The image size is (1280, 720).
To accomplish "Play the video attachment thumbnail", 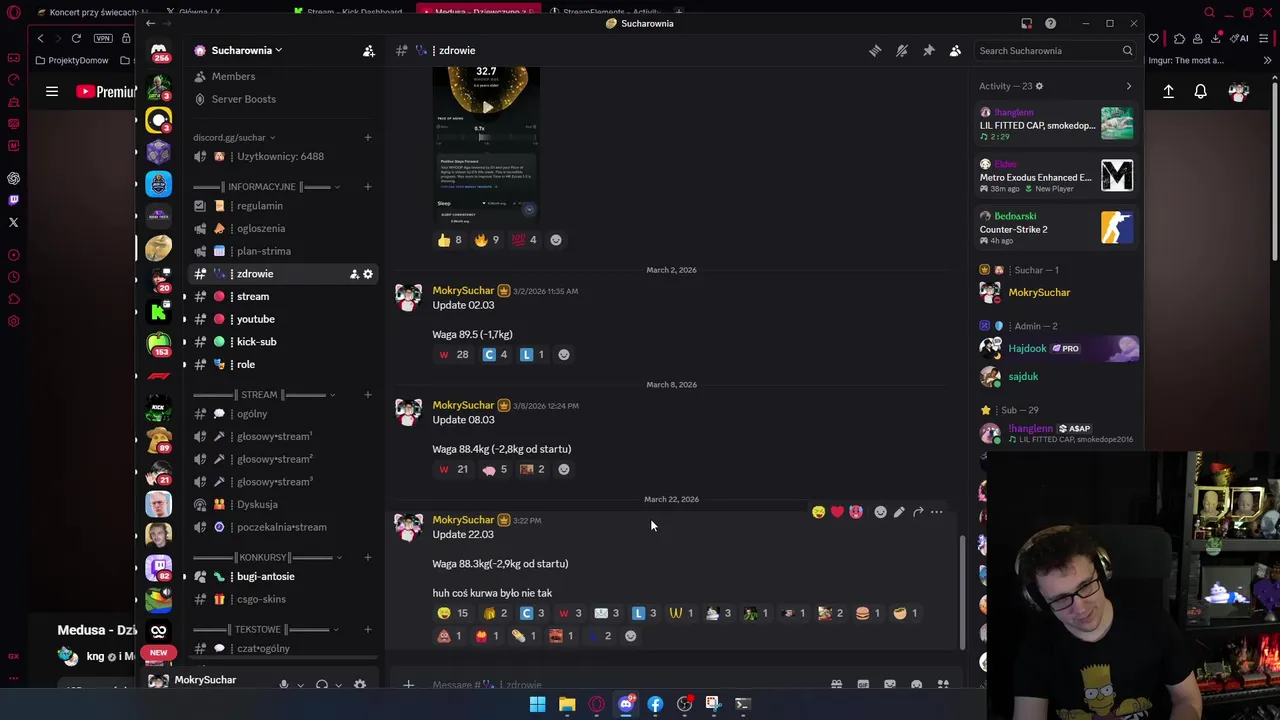I will [487, 107].
